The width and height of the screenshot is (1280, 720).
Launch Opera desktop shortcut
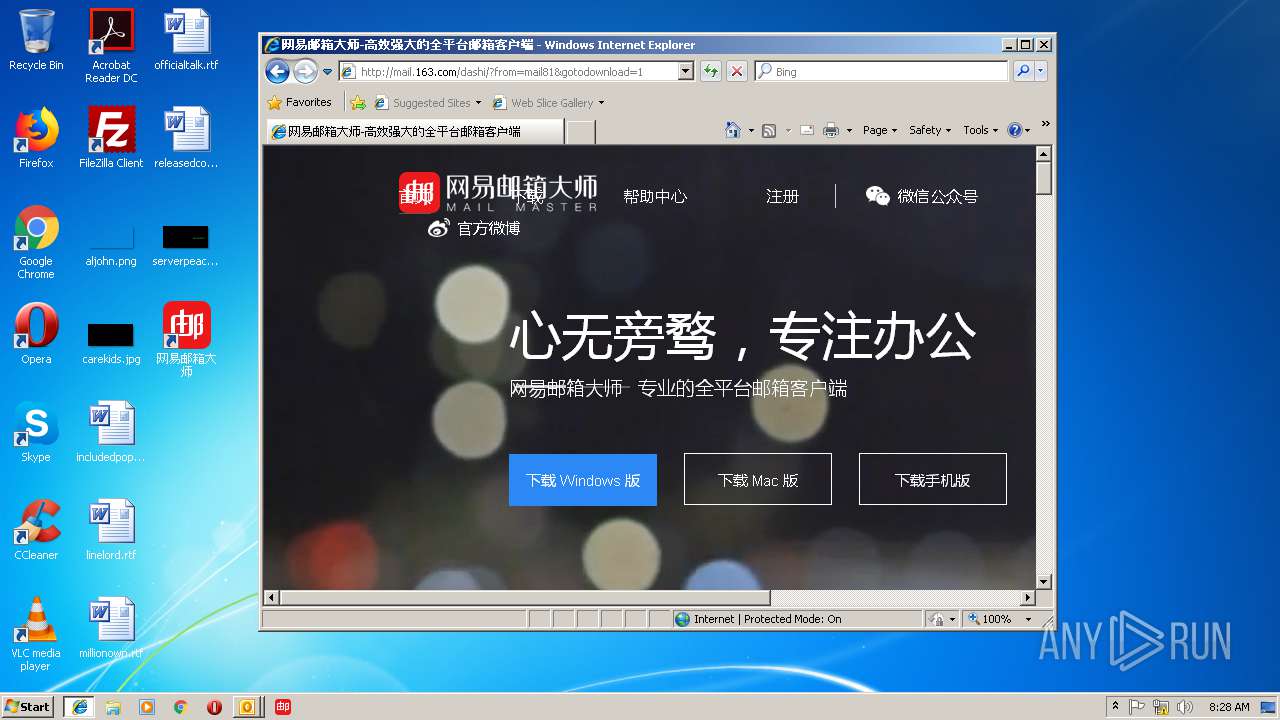pyautogui.click(x=36, y=334)
